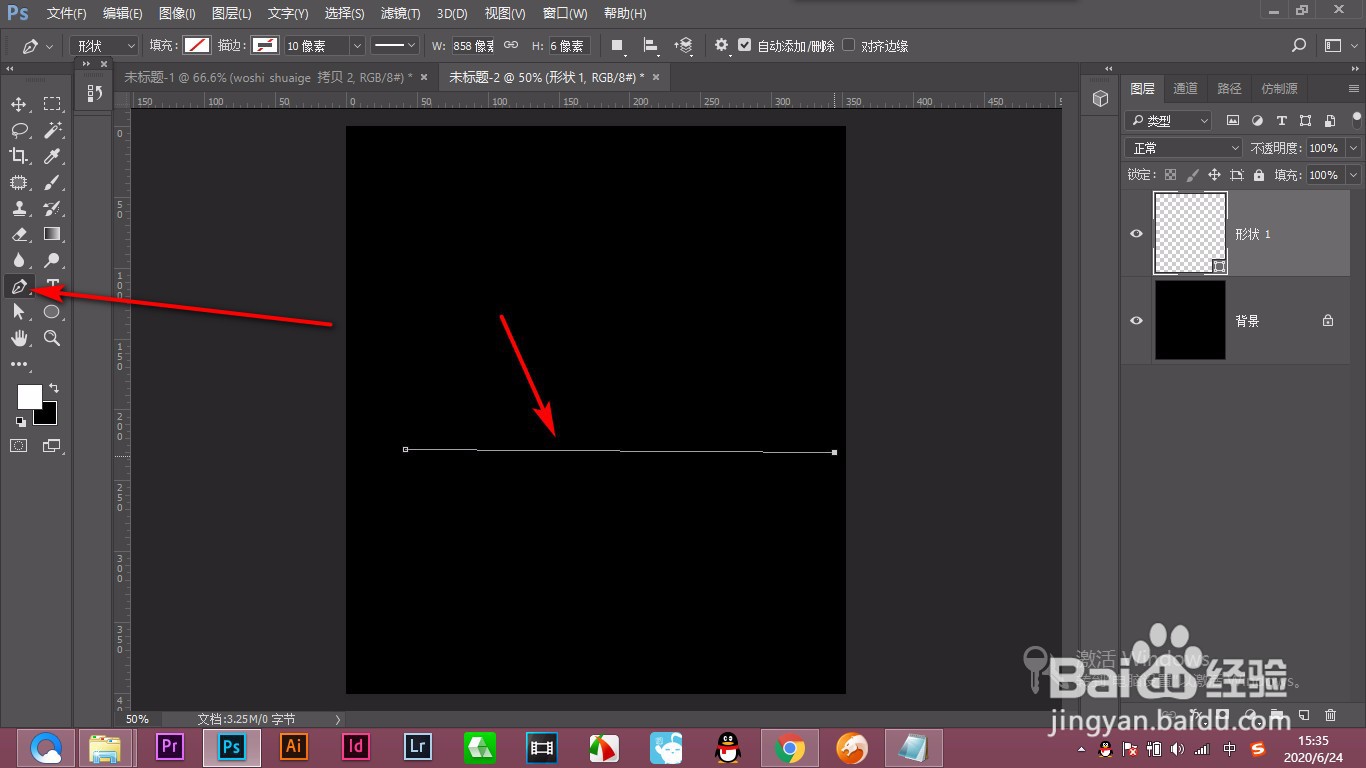Change the screen mode
This screenshot has width=1366, height=768.
click(52, 445)
